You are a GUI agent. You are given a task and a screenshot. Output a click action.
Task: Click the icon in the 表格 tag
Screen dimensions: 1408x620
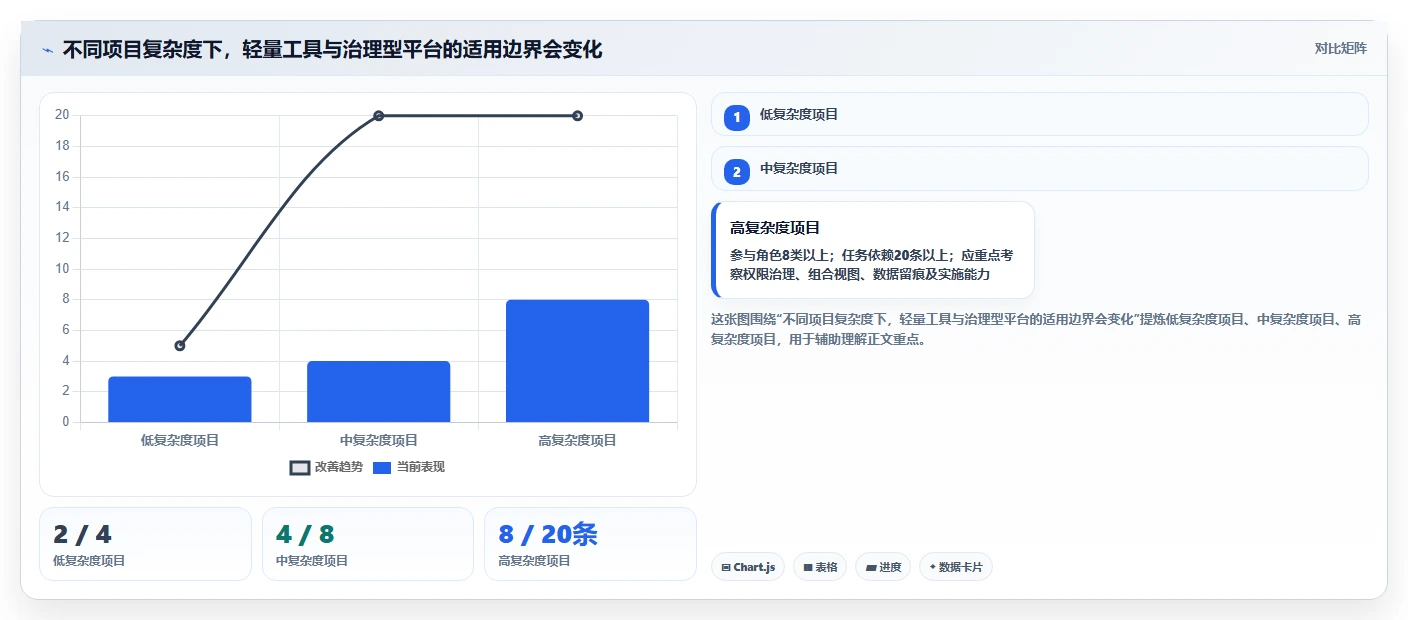[808, 568]
